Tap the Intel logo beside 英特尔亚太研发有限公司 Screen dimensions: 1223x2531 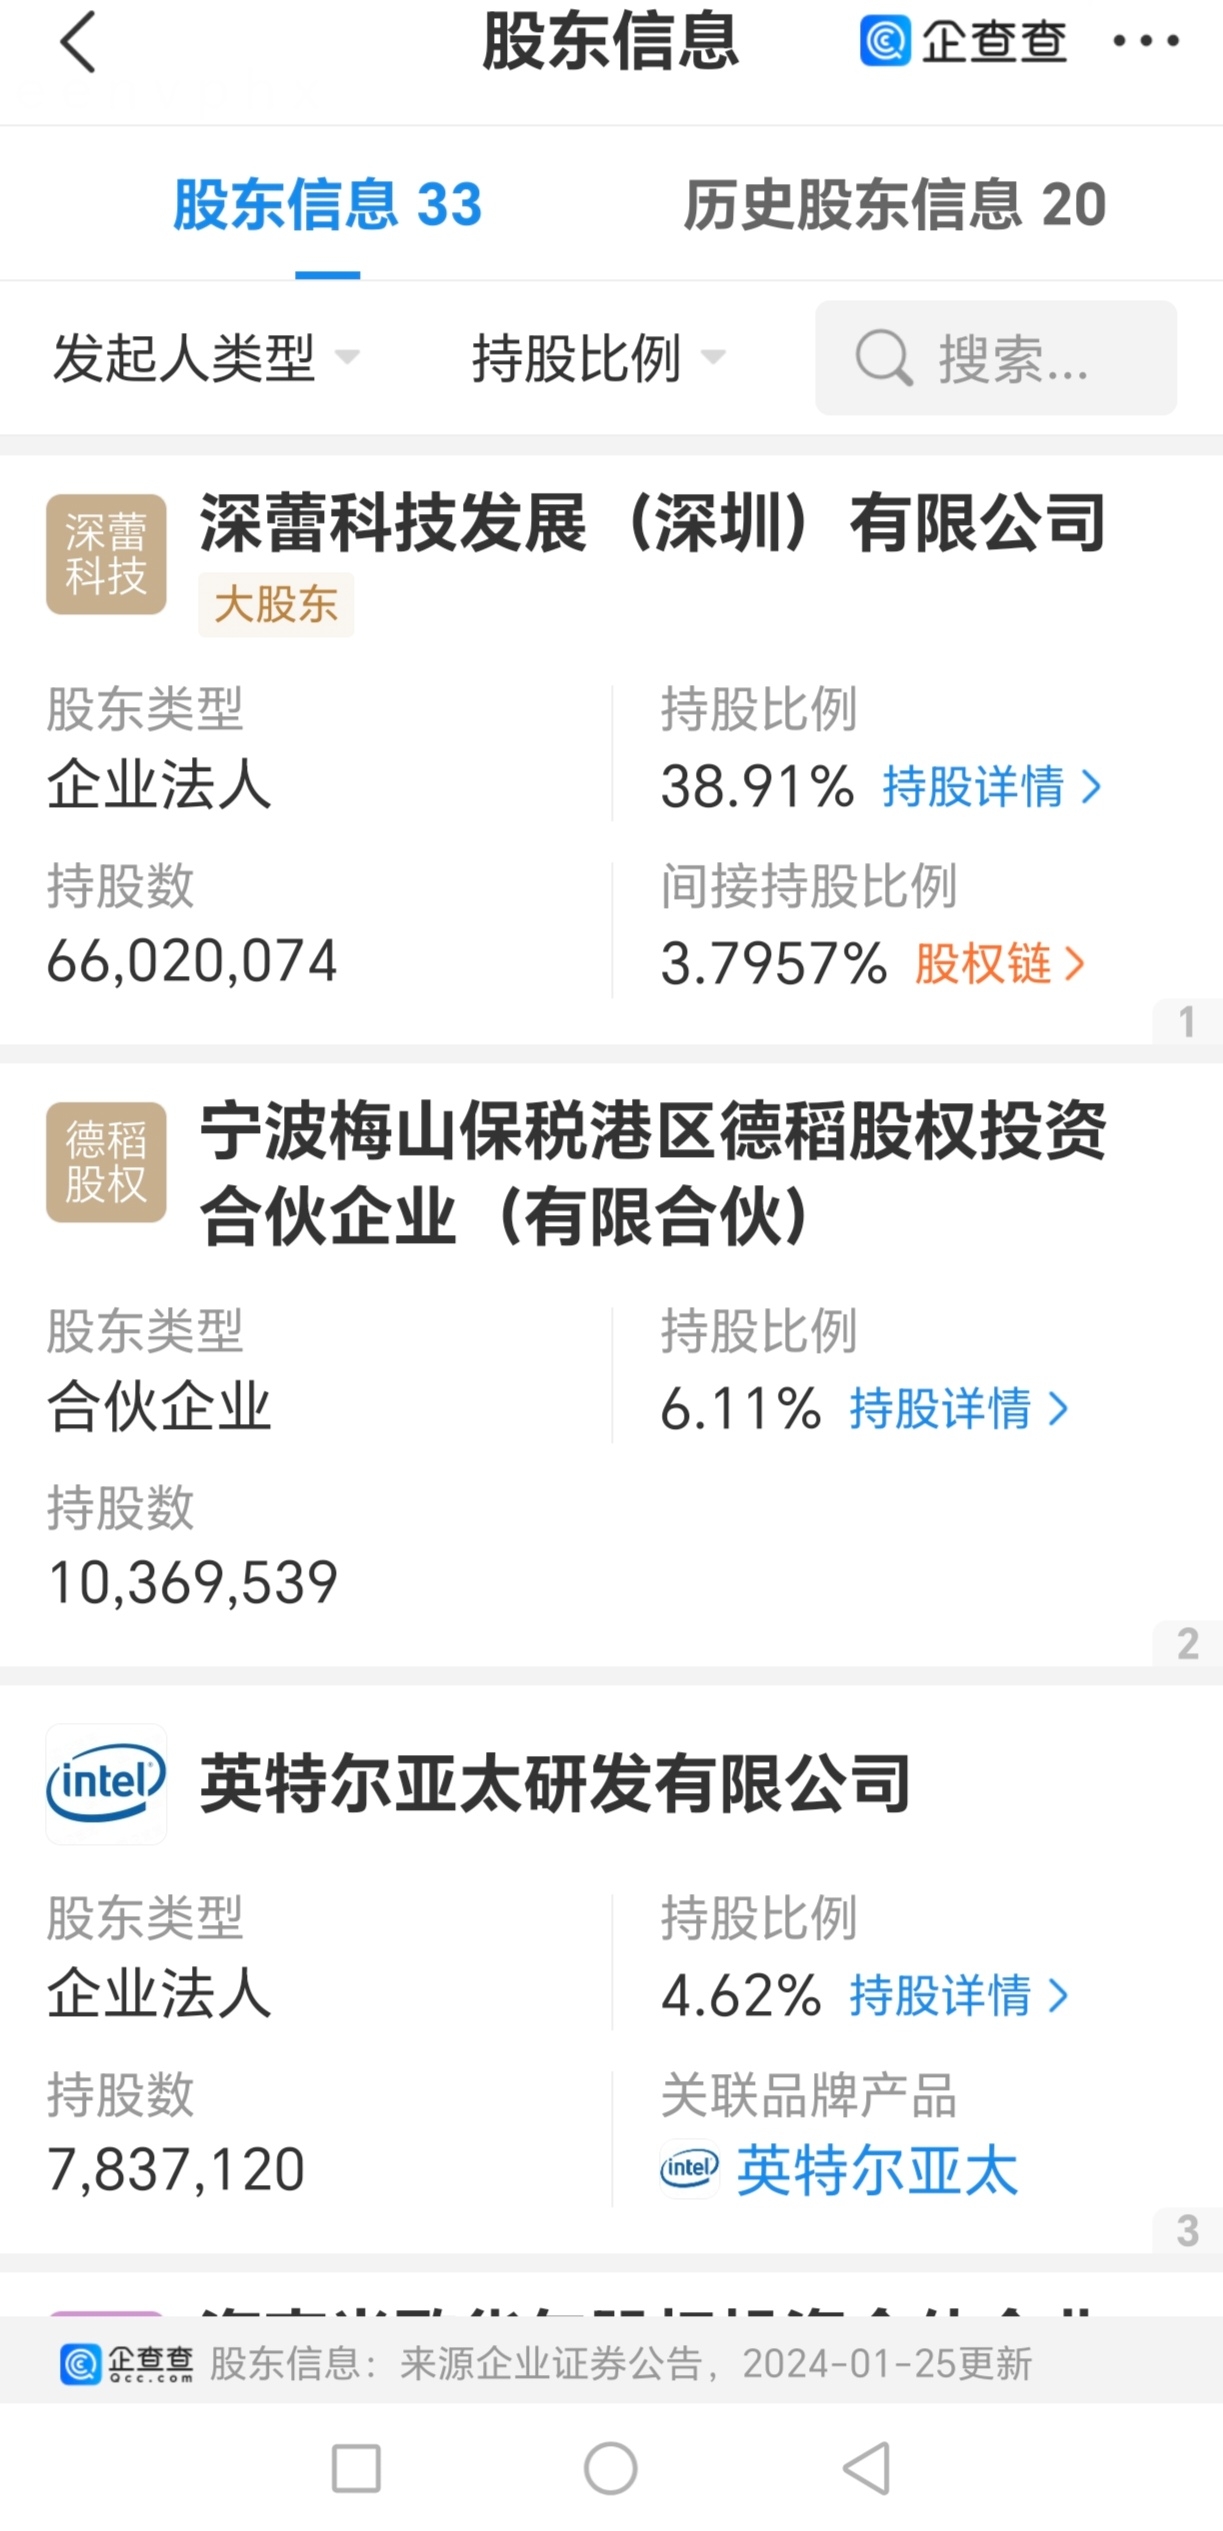[x=106, y=1784]
